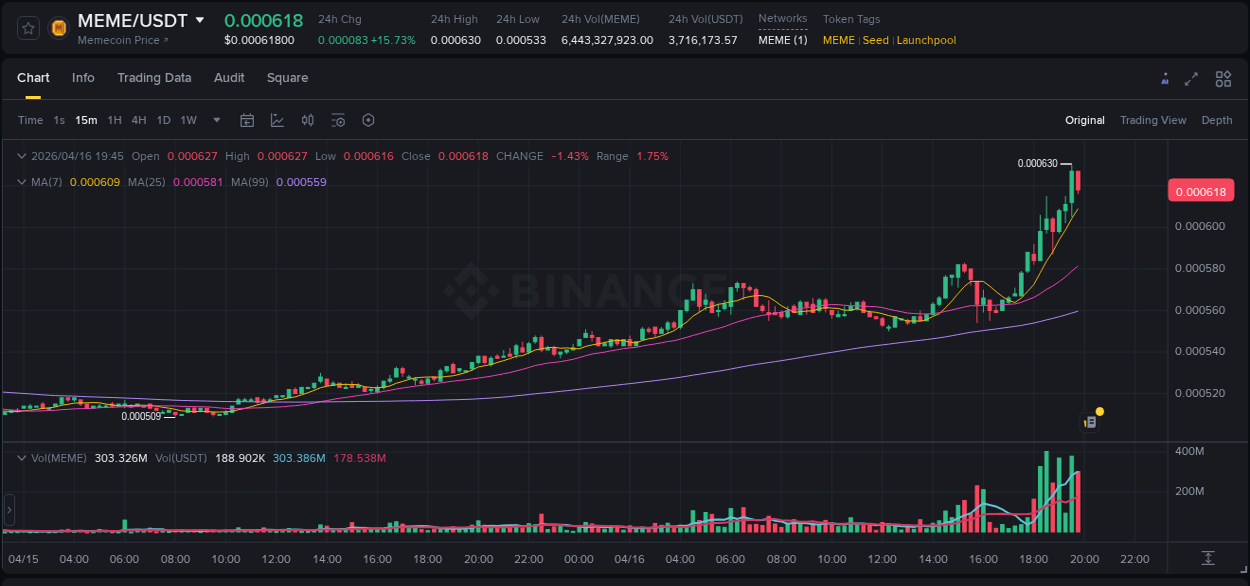Click the MEME coin logo
This screenshot has width=1250, height=586.
[58, 26]
